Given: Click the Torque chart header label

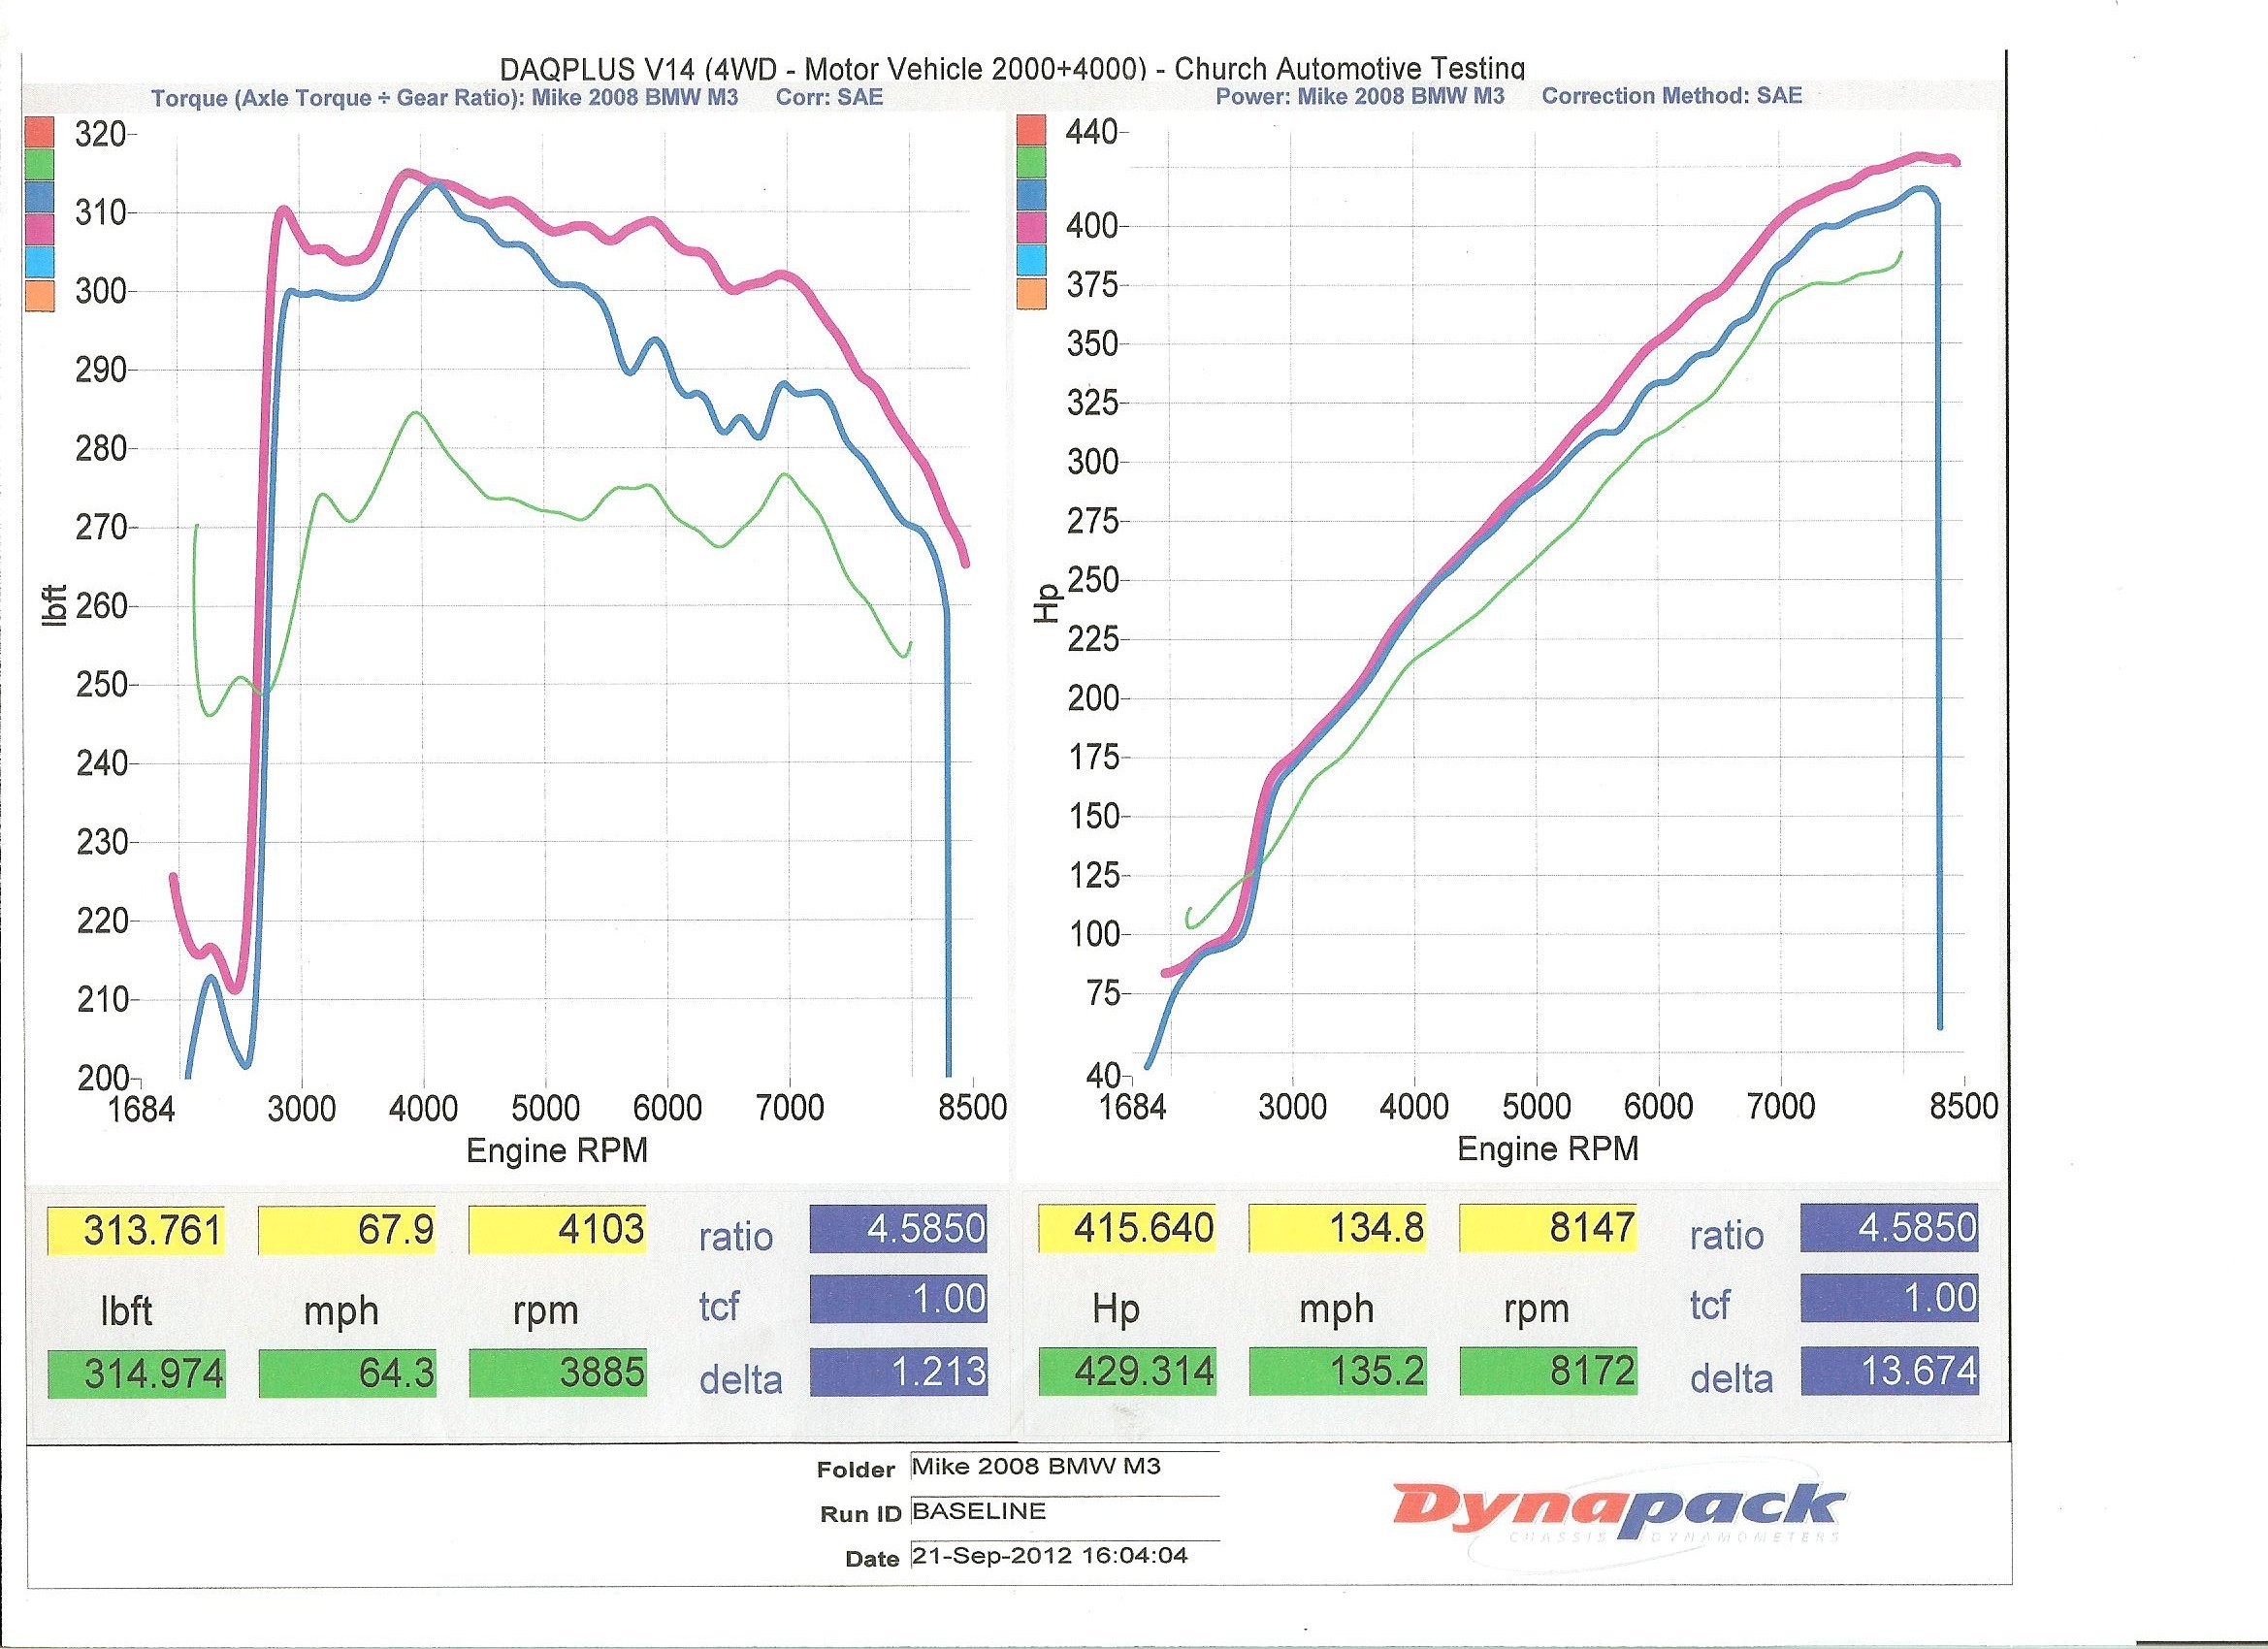Looking at the screenshot, I should 444,98.
